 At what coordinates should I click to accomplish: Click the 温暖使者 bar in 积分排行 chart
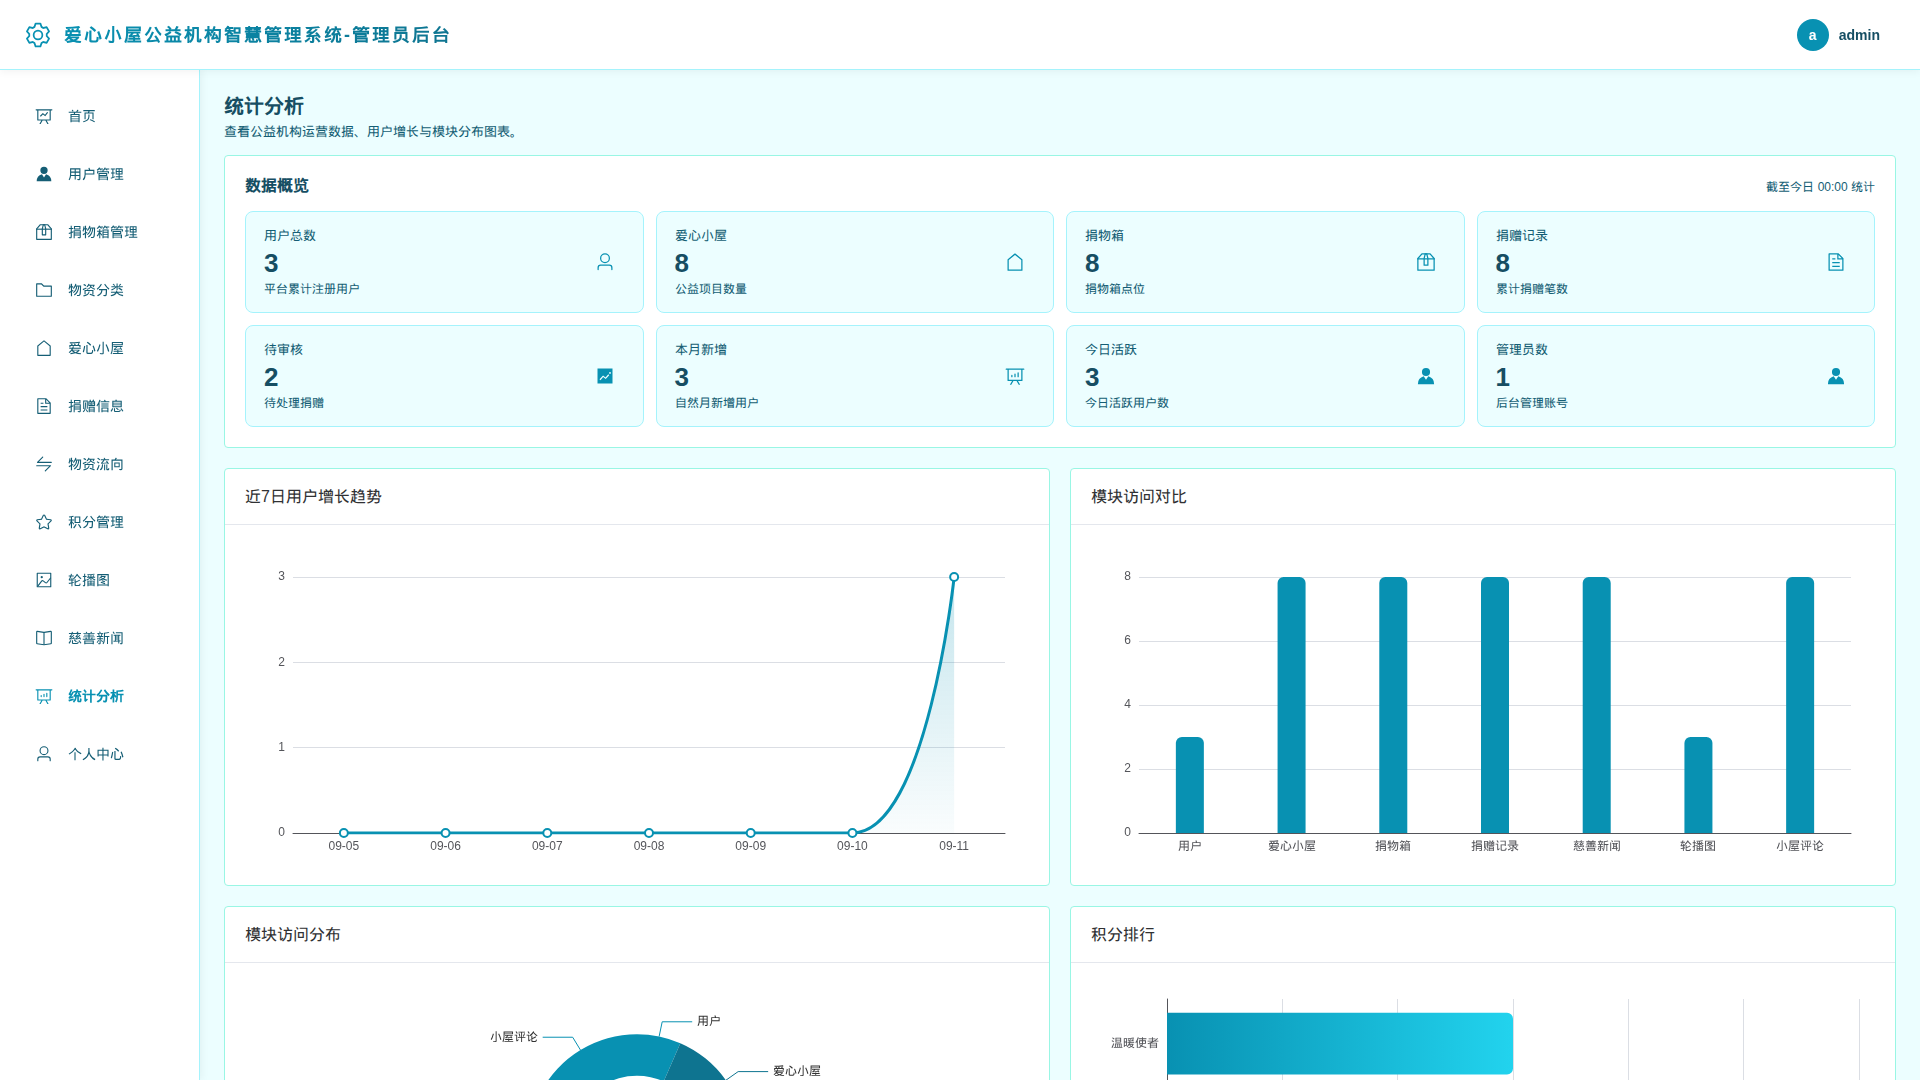pyautogui.click(x=1340, y=1043)
